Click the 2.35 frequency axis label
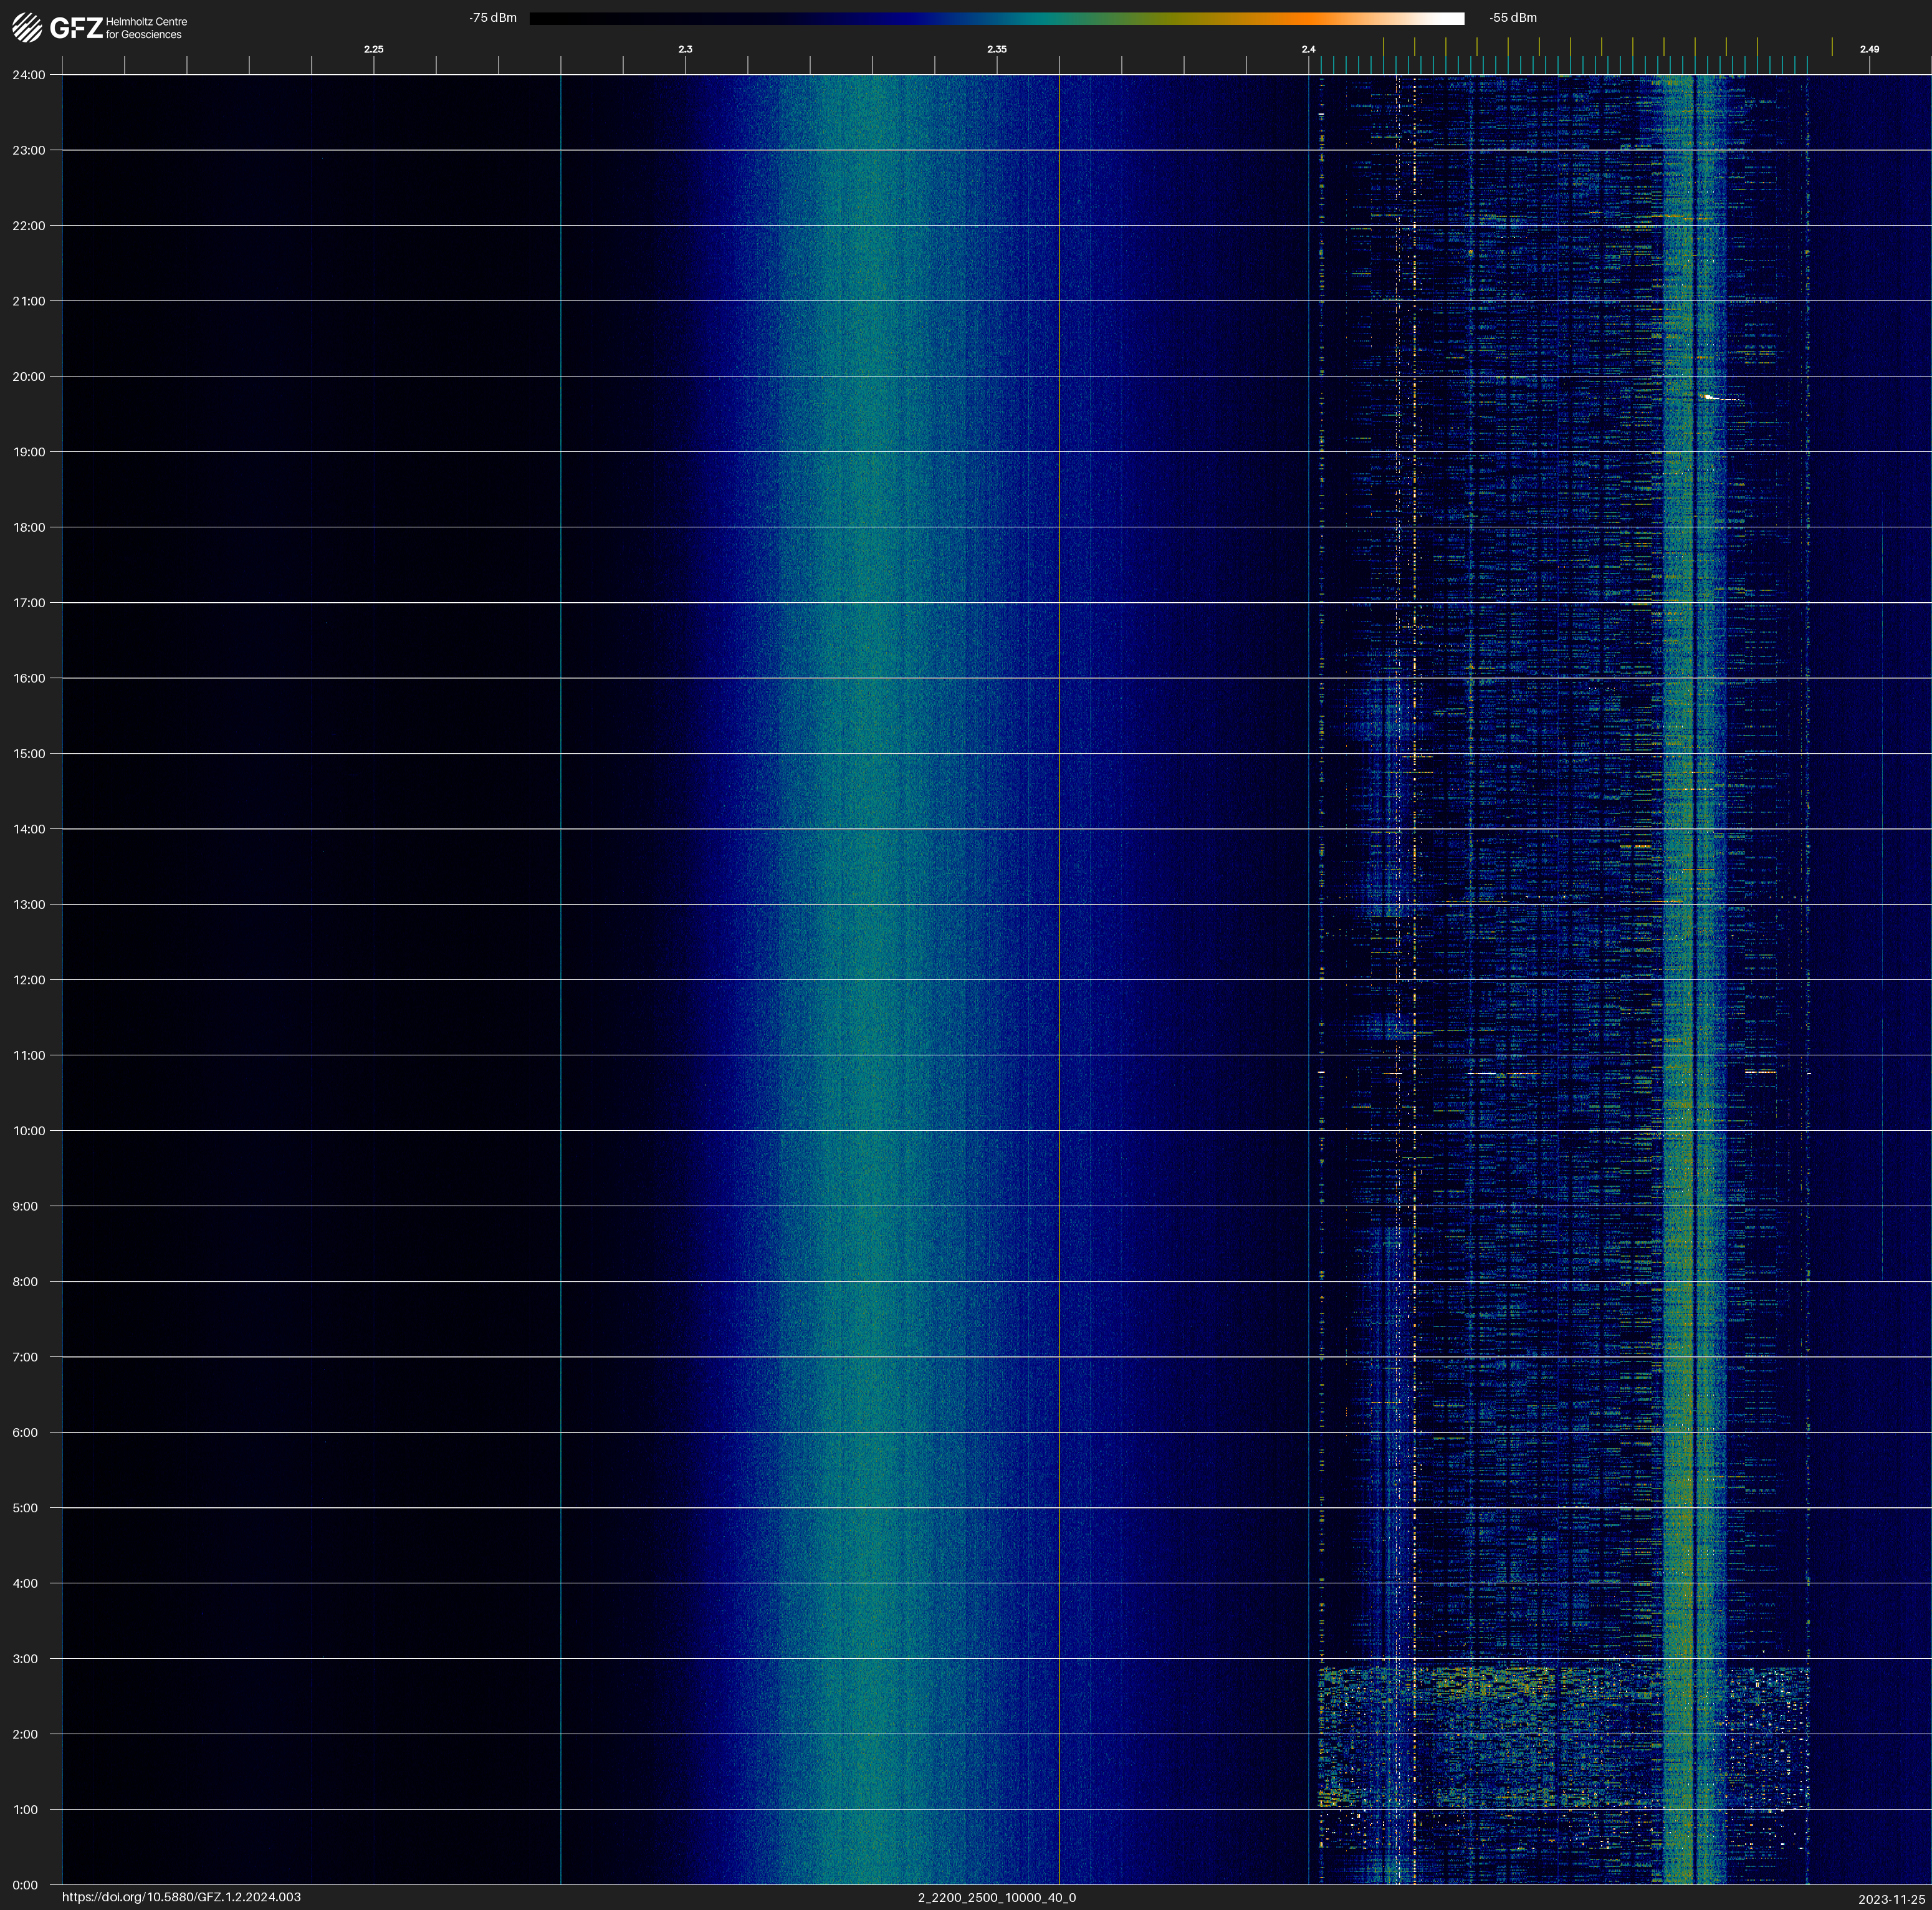 tap(996, 49)
